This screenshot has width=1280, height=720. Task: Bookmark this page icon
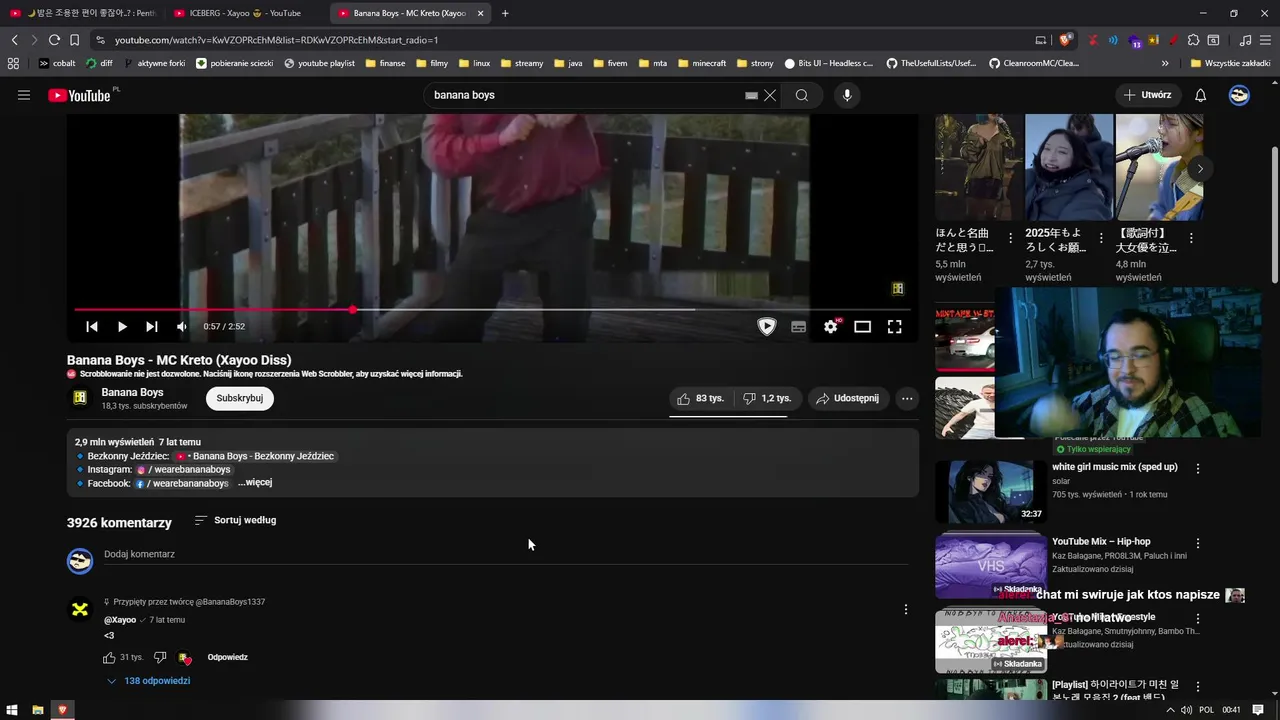[74, 40]
